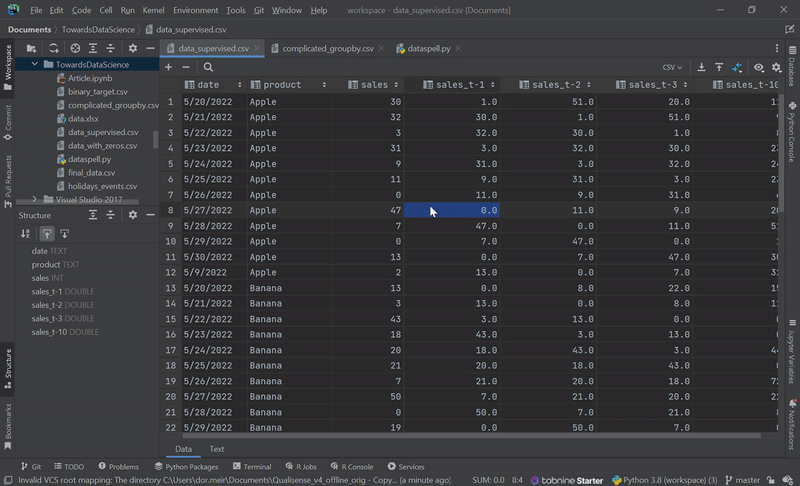This screenshot has width=800, height=486.
Task: Switch to the complicated_groupby.csv tab
Action: click(x=327, y=48)
